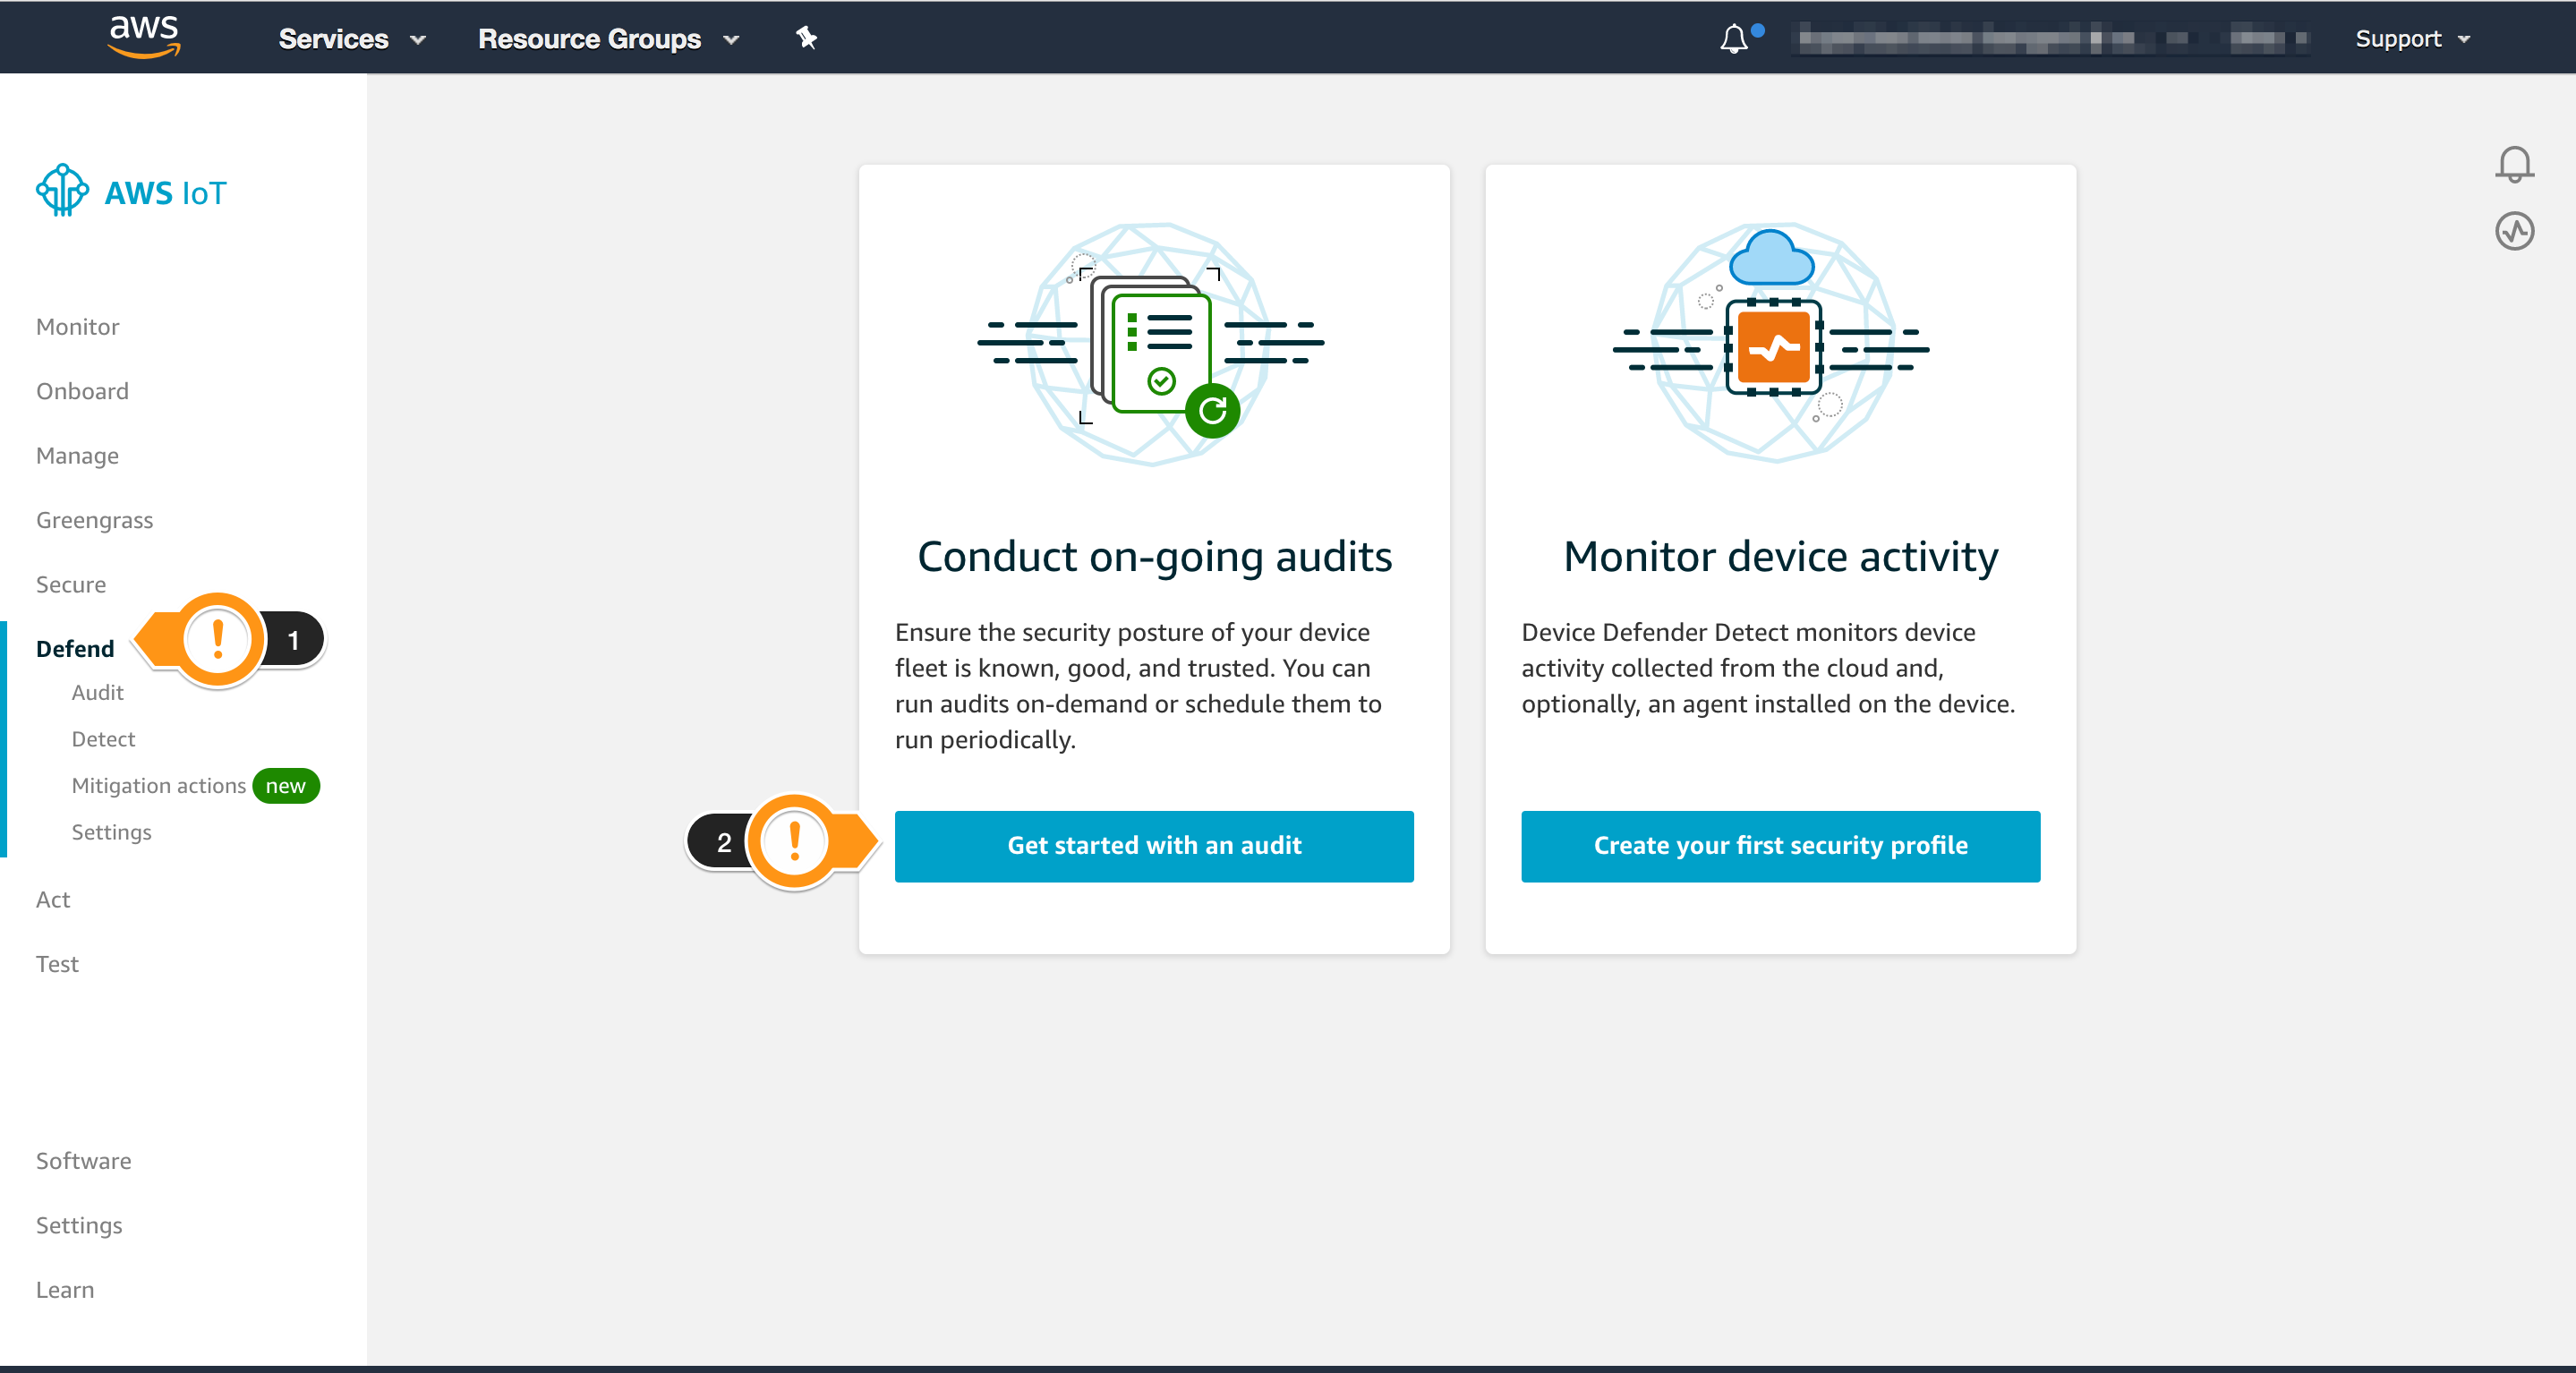This screenshot has height=1373, width=2576.
Task: Open the header notifications bell
Action: coord(1735,39)
